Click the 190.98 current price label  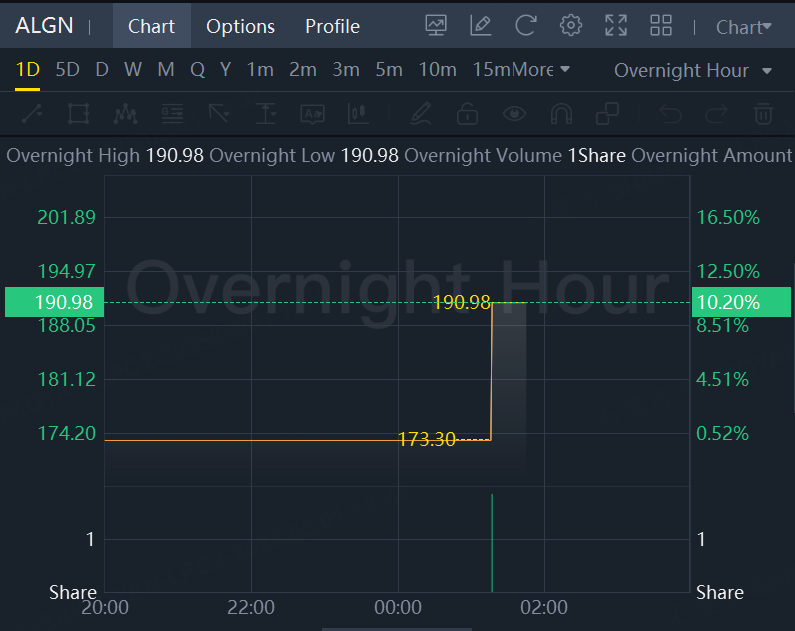tap(54, 302)
